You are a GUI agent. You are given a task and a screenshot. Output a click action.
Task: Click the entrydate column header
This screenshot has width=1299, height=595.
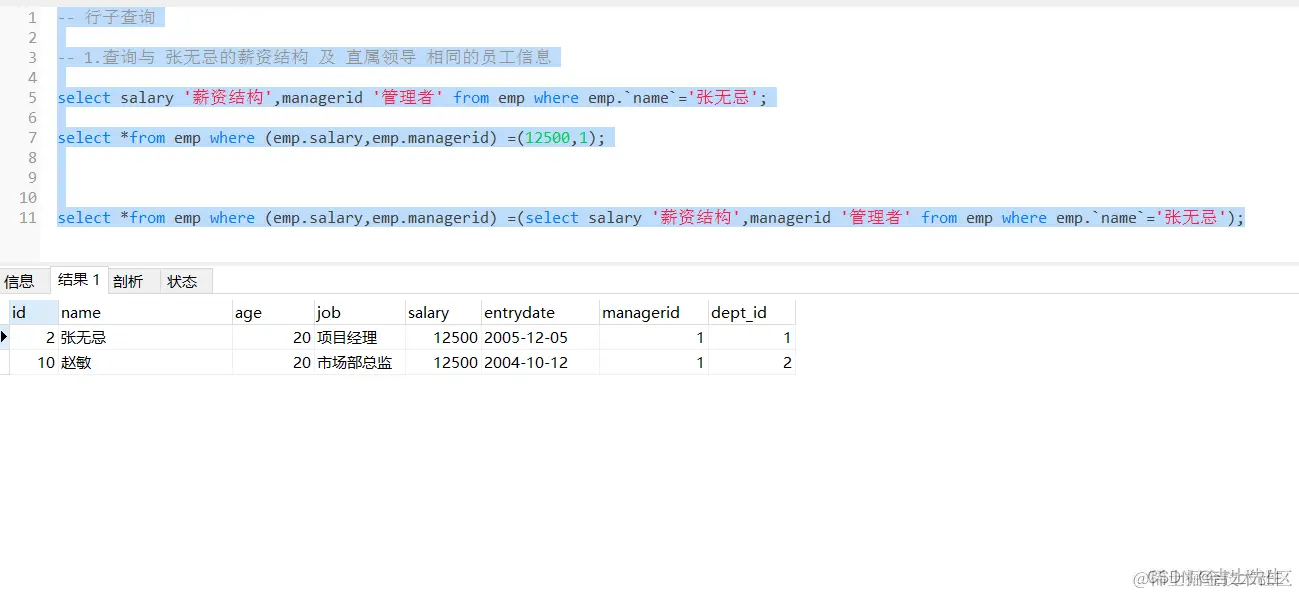(x=520, y=312)
